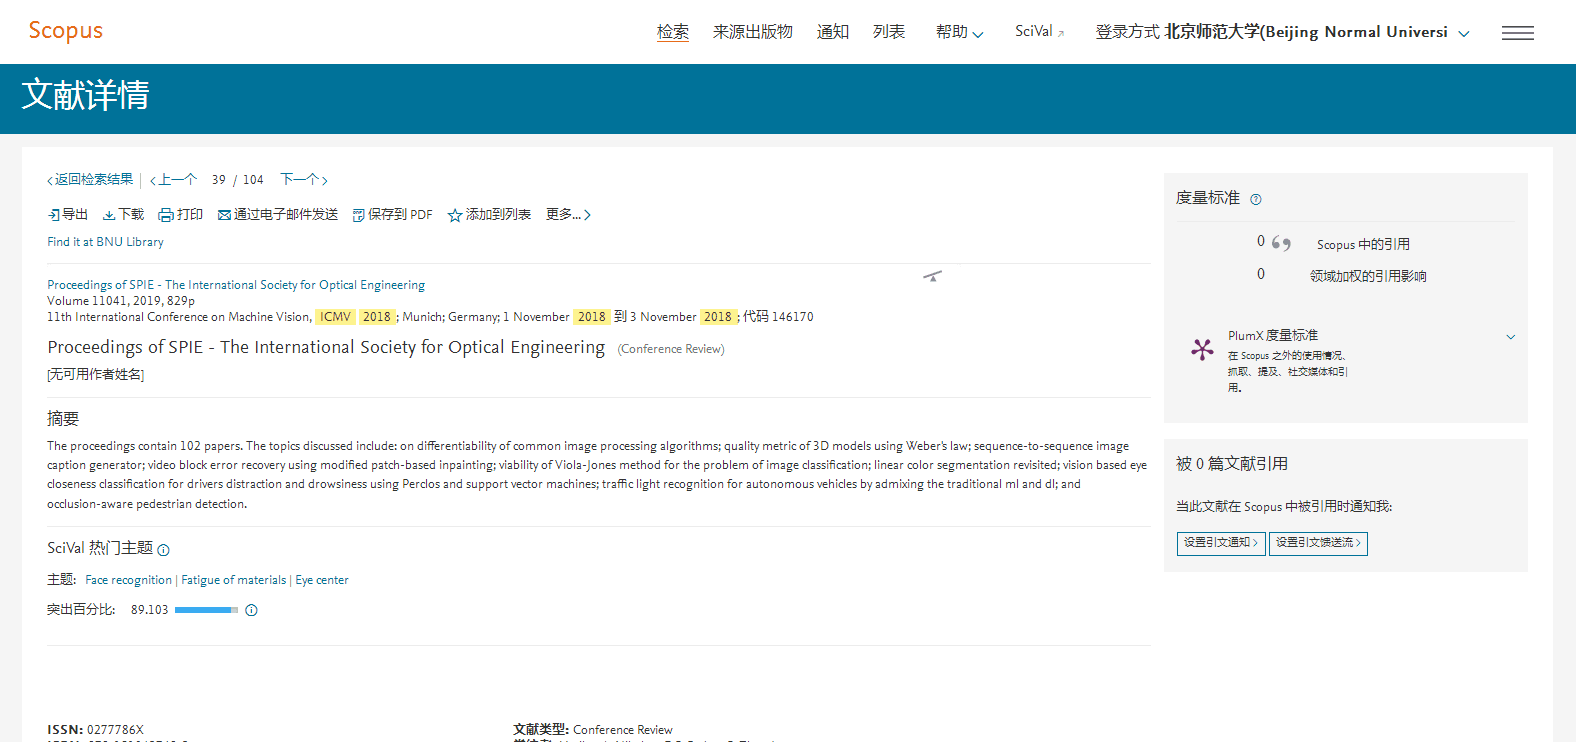This screenshot has width=1576, height=742.
Task: Go to the 检索 search tab
Action: (x=673, y=32)
